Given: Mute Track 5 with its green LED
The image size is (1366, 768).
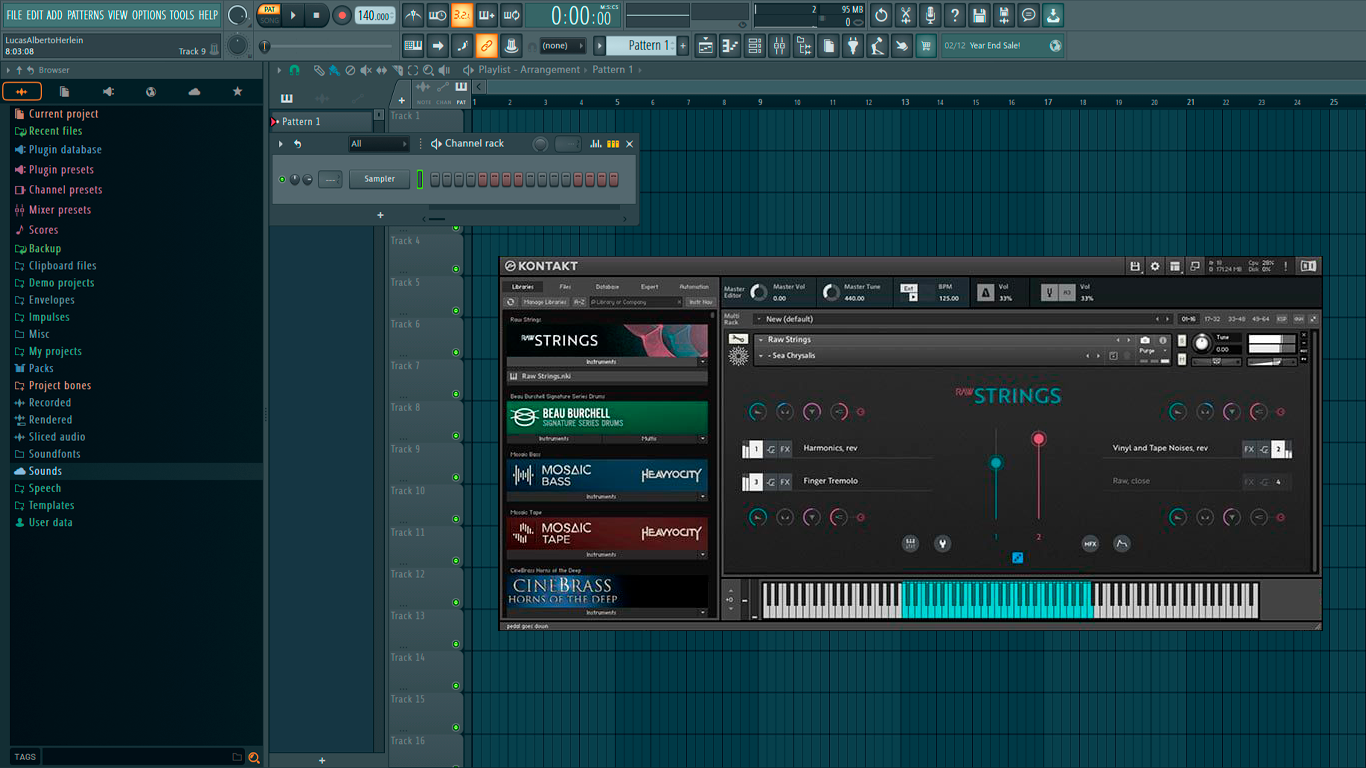Looking at the screenshot, I should 456,311.
